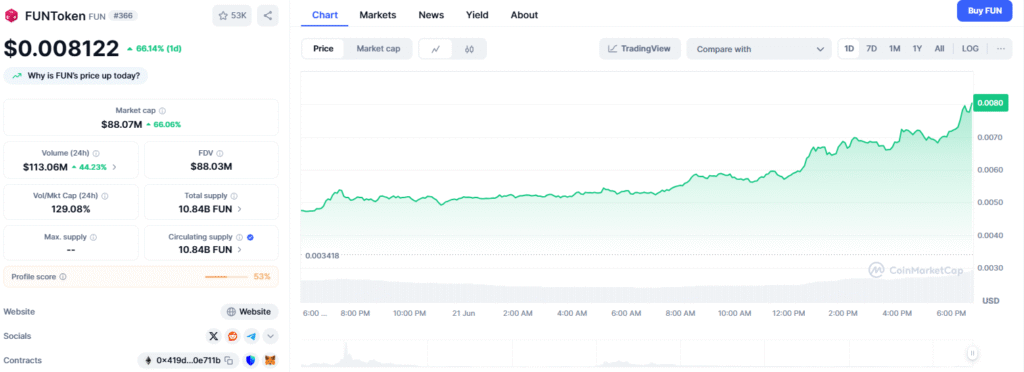Click the shield icon next to the contract

coord(251,360)
